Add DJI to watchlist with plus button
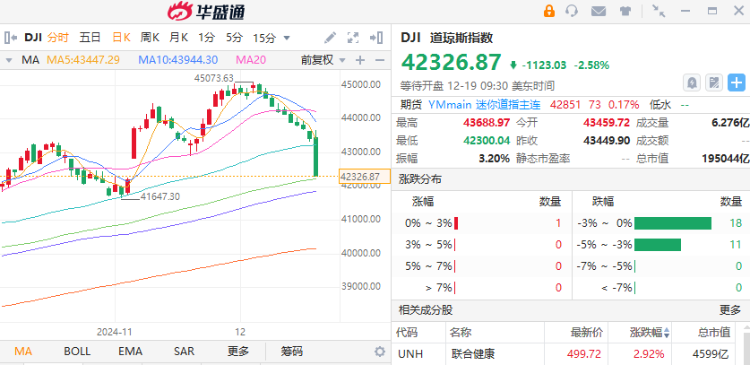Image resolution: width=750 pixels, height=365 pixels. 736,83
